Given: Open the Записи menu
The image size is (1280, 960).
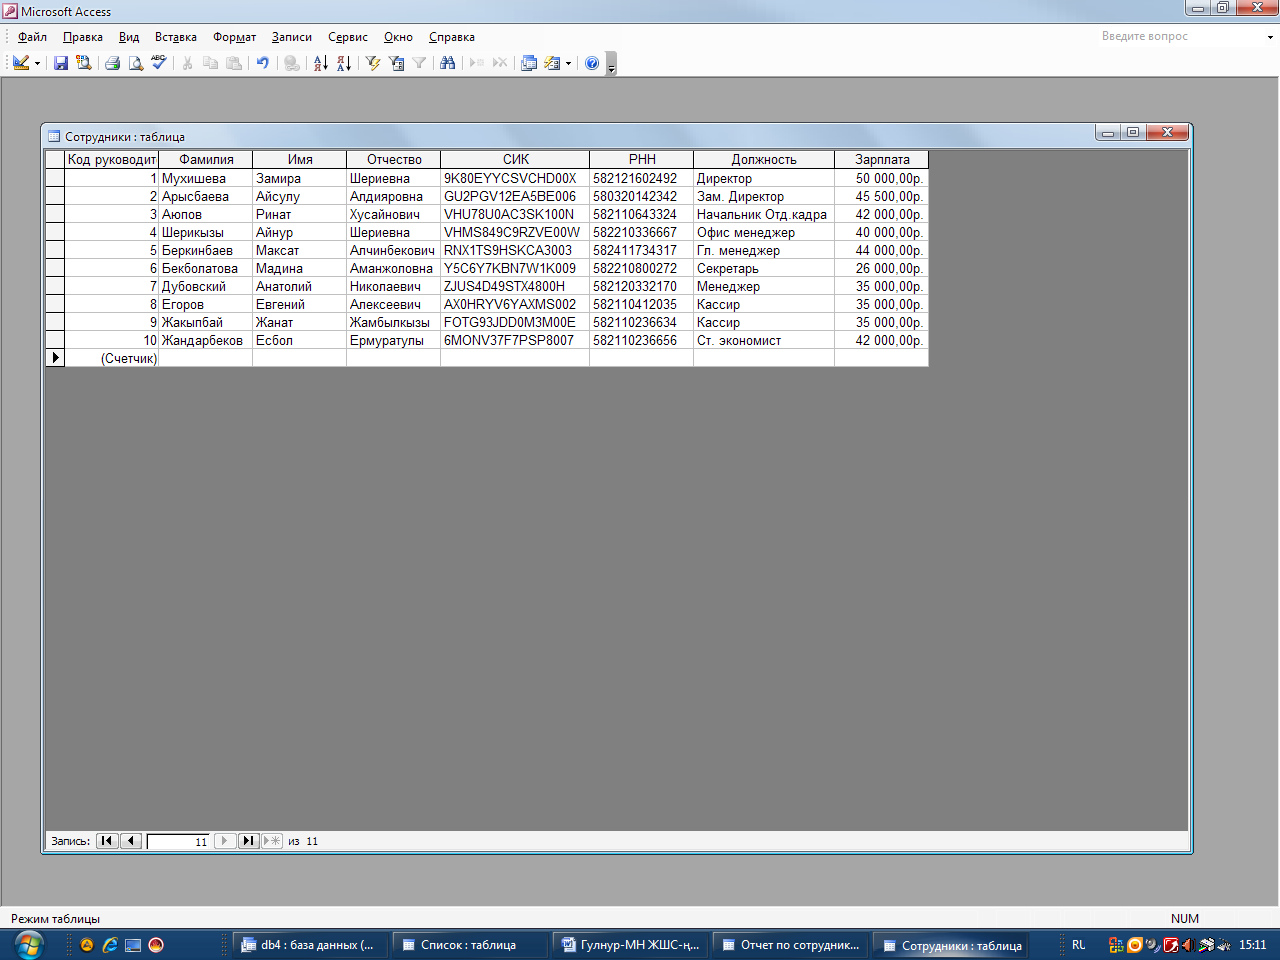Looking at the screenshot, I should [x=292, y=37].
